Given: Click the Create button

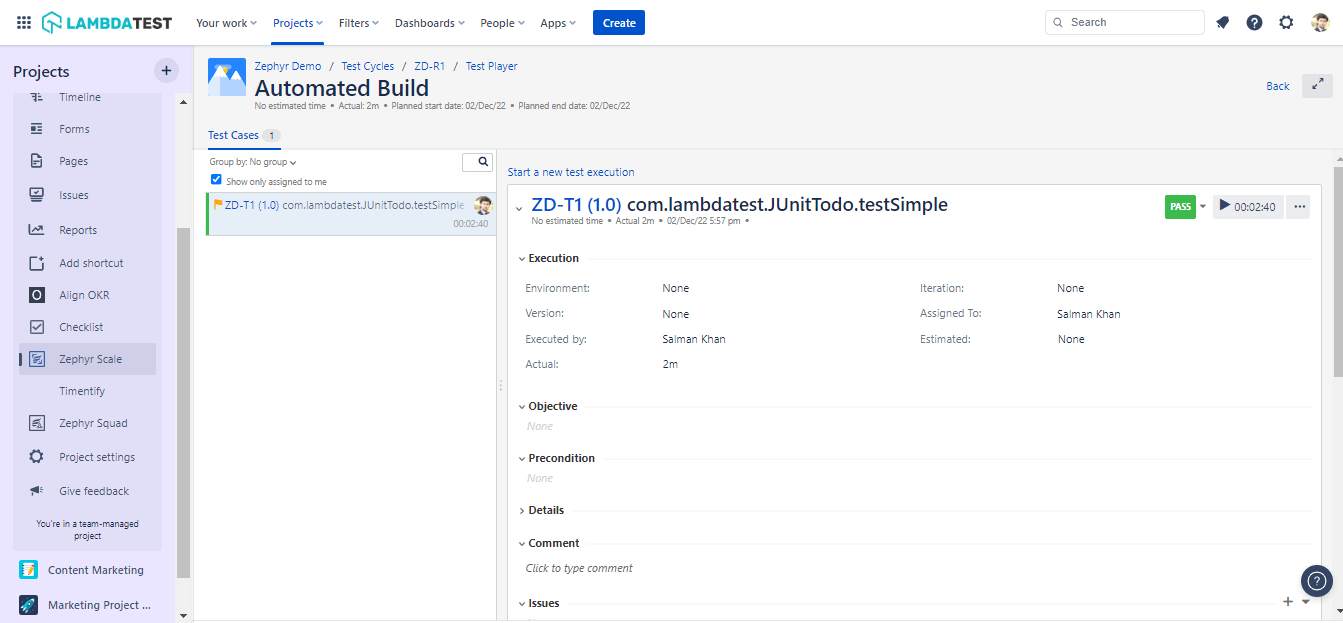Looking at the screenshot, I should [618, 22].
